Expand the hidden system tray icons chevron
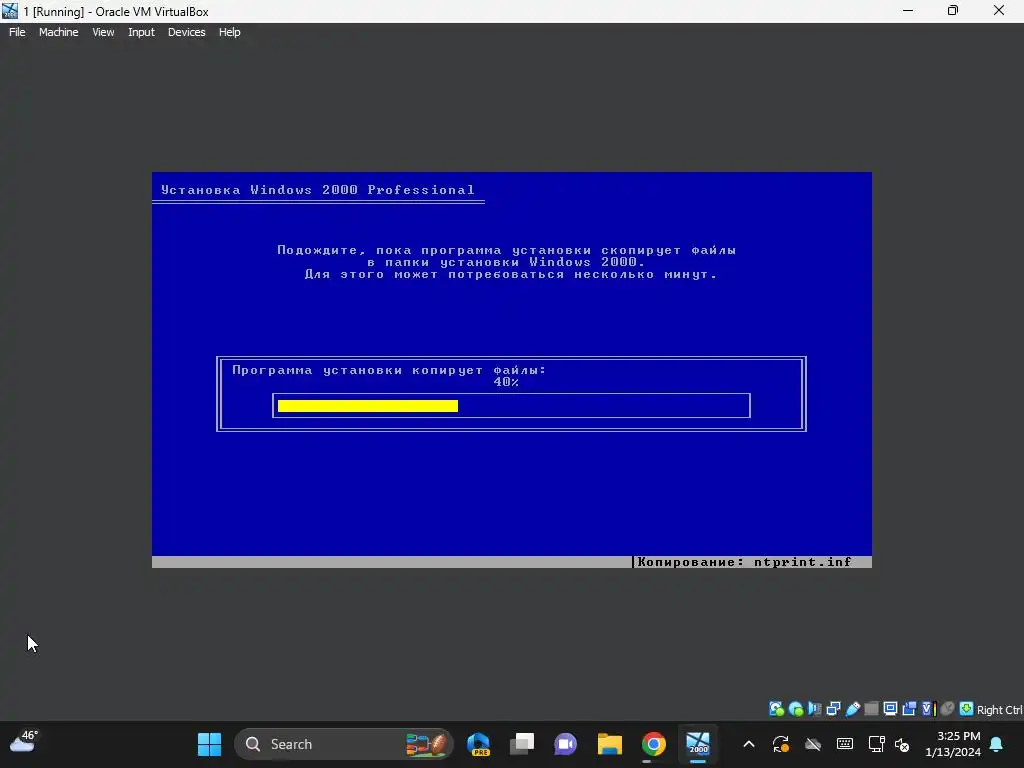 pos(749,744)
